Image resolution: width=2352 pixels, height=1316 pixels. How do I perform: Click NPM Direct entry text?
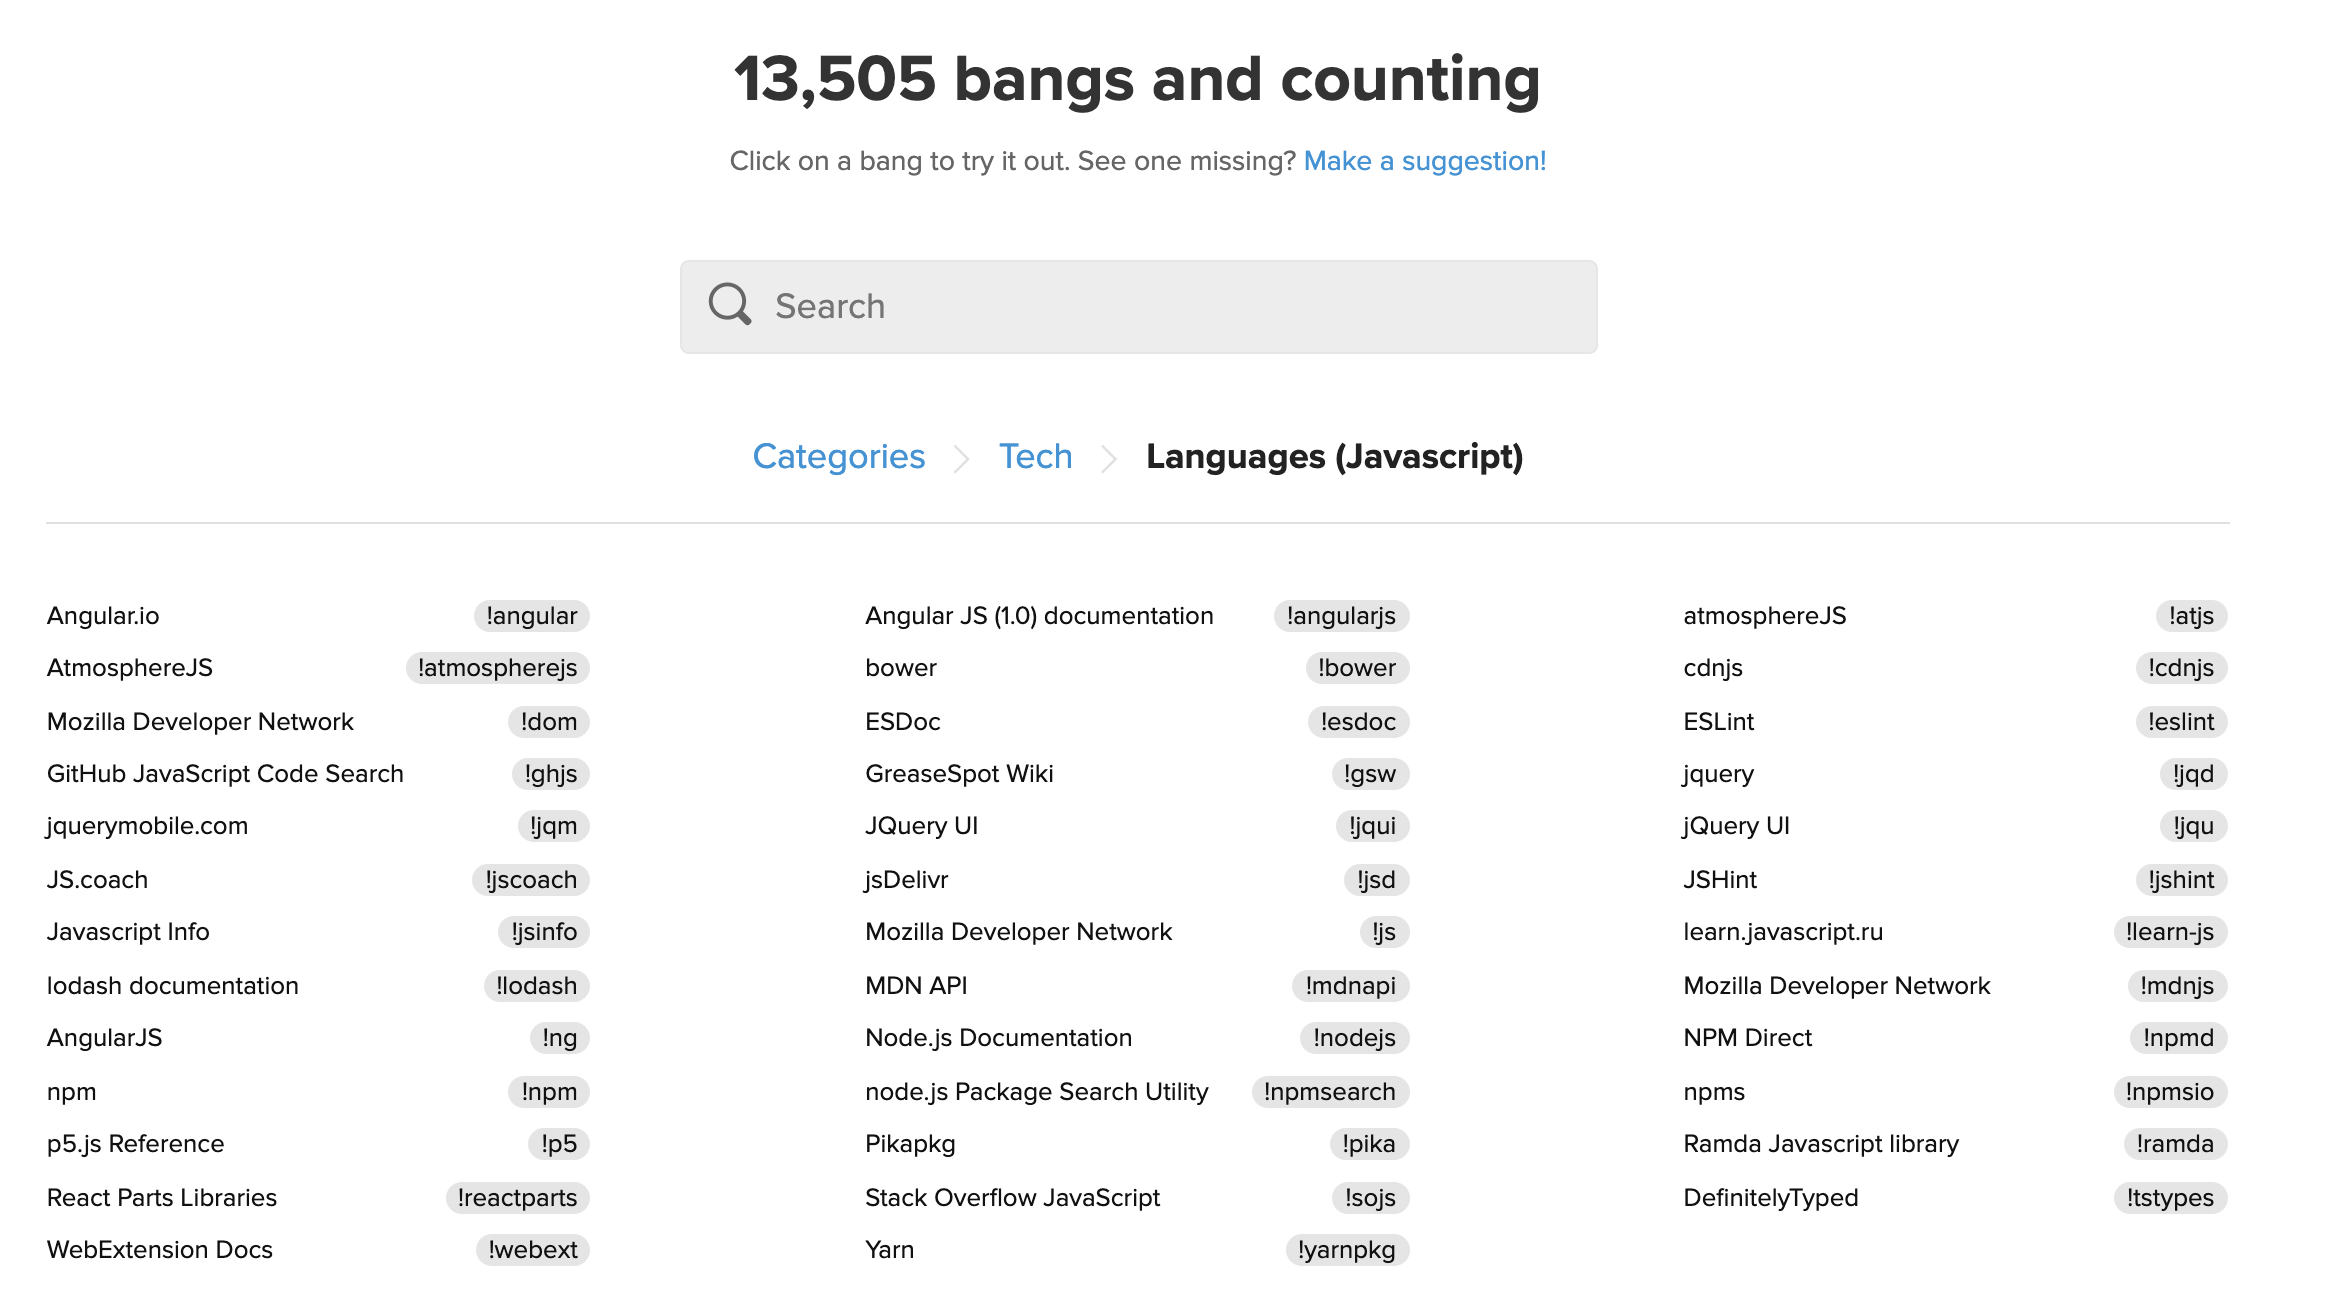[x=1747, y=1038]
